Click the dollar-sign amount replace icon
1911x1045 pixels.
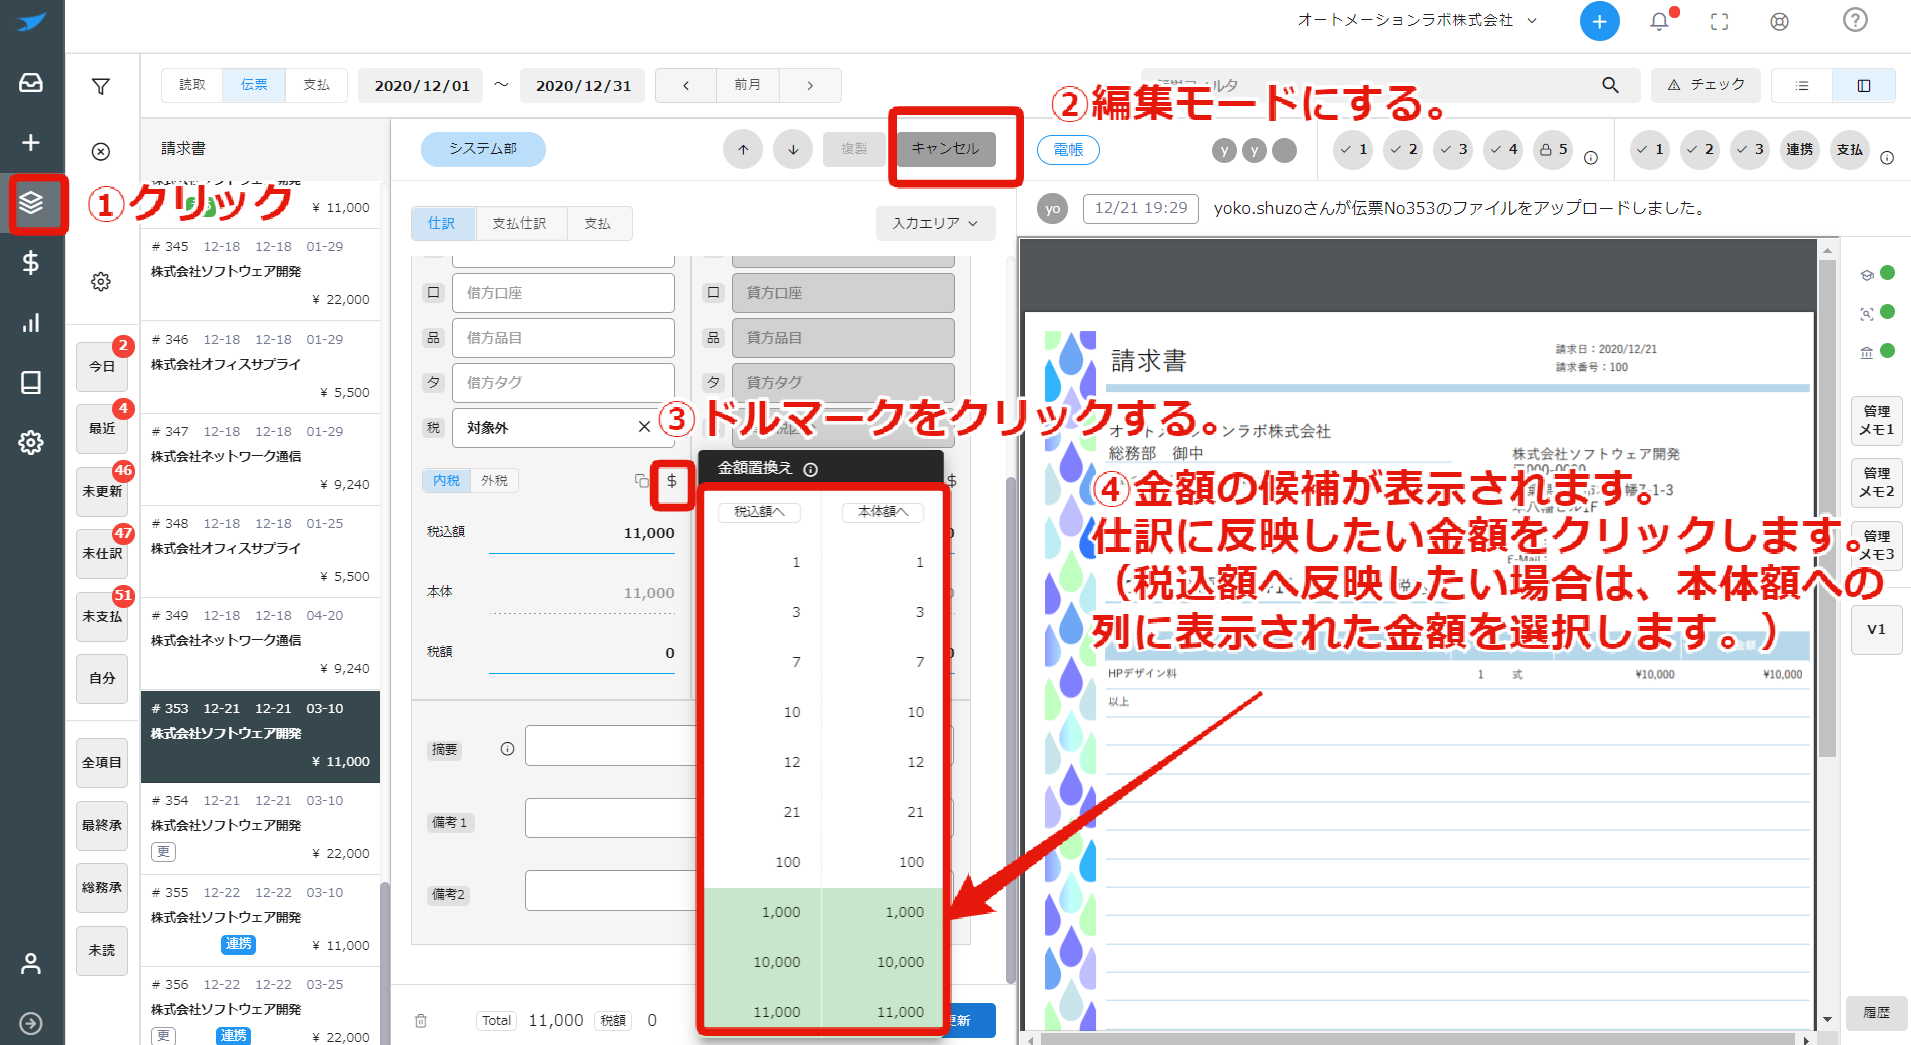click(672, 481)
